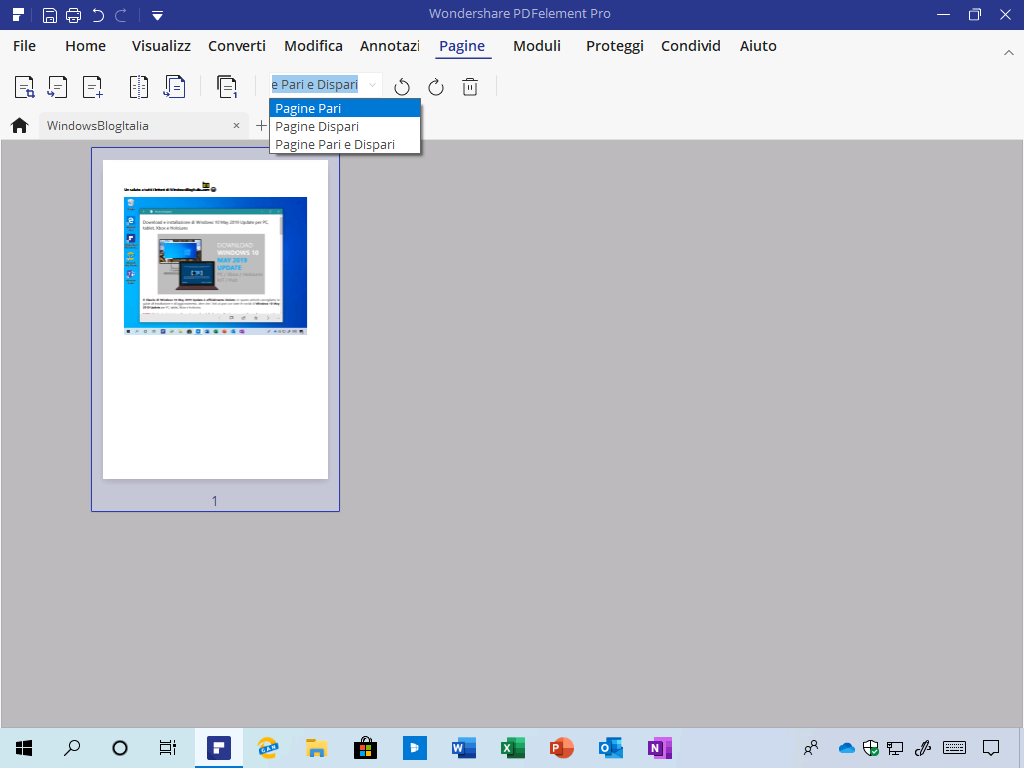Click the print icon in title bar
Image resolution: width=1024 pixels, height=768 pixels.
pos(73,15)
